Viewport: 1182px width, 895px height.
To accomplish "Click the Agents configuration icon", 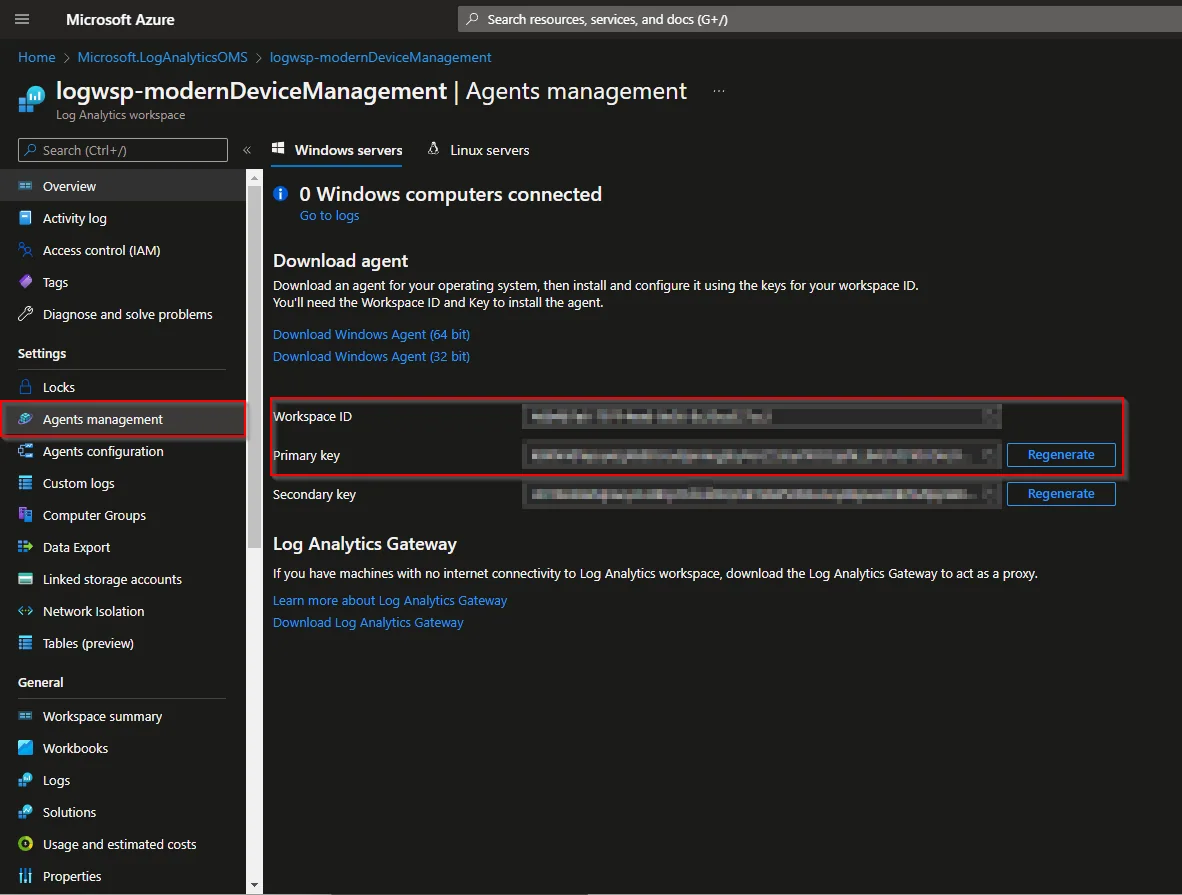I will (x=26, y=451).
